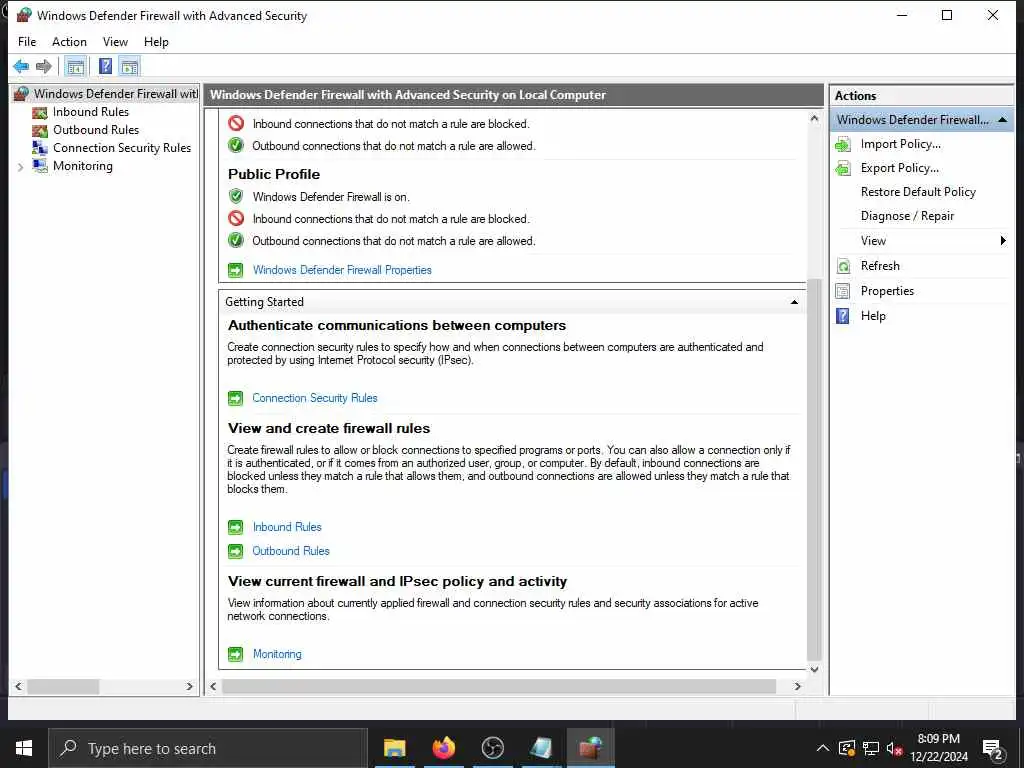
Task: Open Firefox from the taskbar
Action: (x=443, y=748)
